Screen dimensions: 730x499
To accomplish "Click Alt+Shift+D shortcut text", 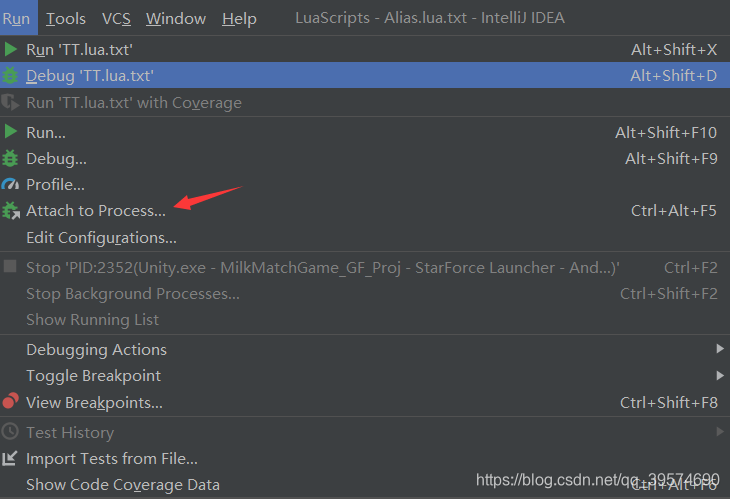I will [673, 75].
